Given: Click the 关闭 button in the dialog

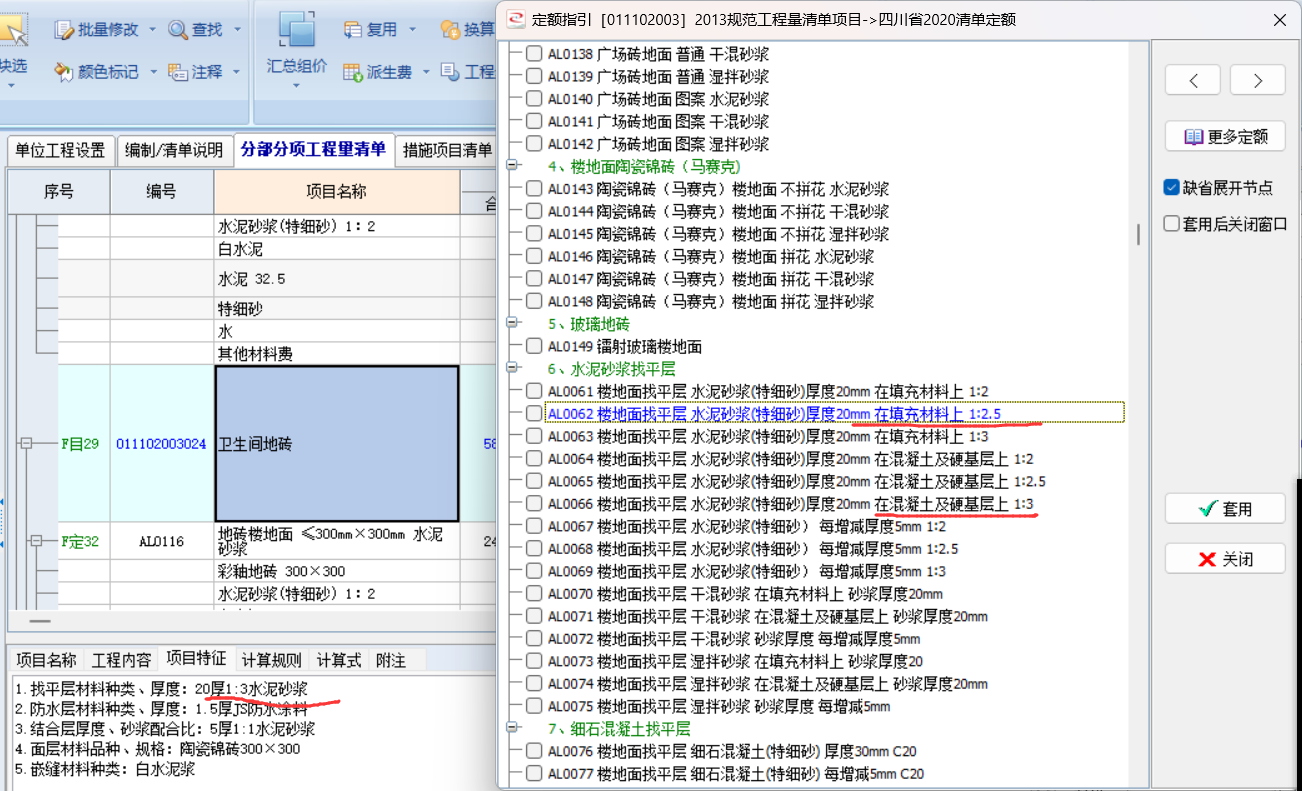Looking at the screenshot, I should 1225,559.
